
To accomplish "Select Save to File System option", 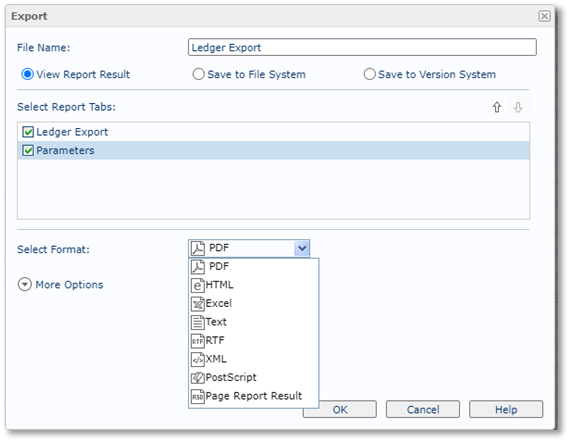I will pyautogui.click(x=198, y=74).
